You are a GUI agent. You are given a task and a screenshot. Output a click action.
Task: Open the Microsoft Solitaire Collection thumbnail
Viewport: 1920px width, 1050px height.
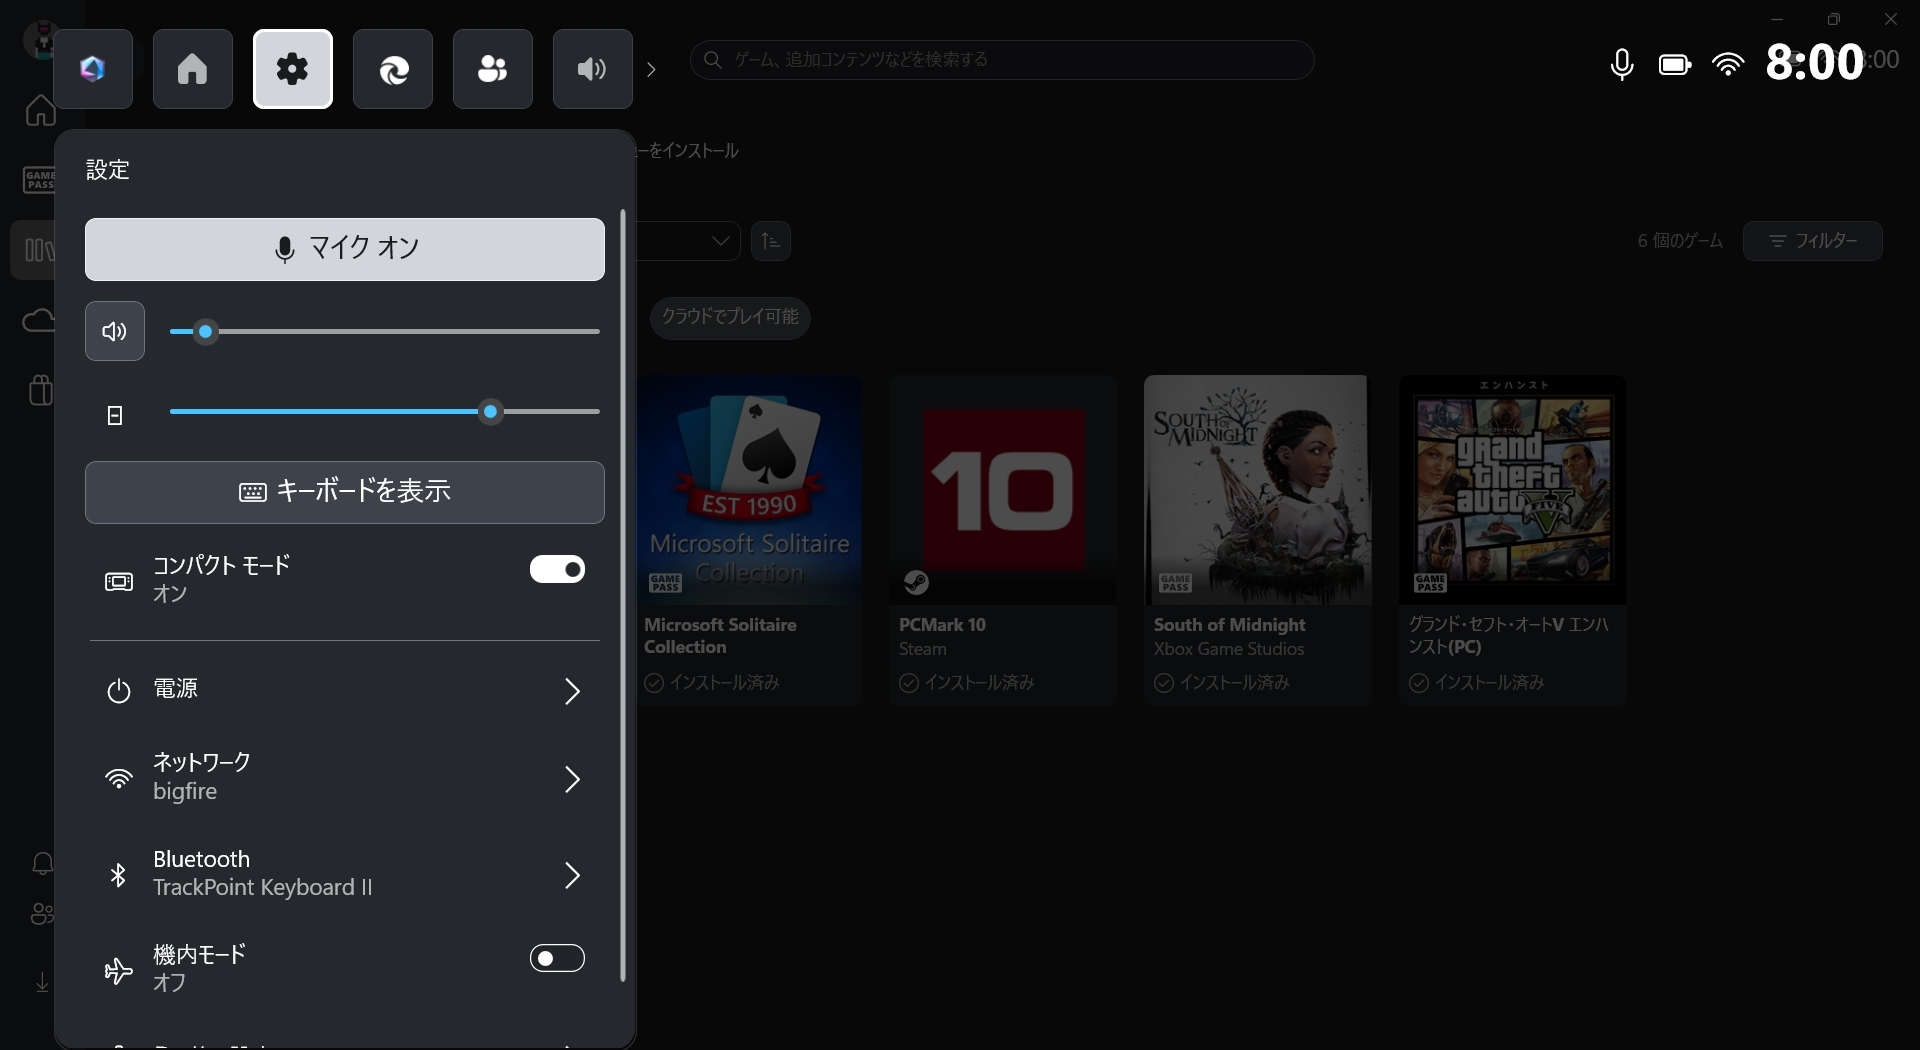coord(749,490)
